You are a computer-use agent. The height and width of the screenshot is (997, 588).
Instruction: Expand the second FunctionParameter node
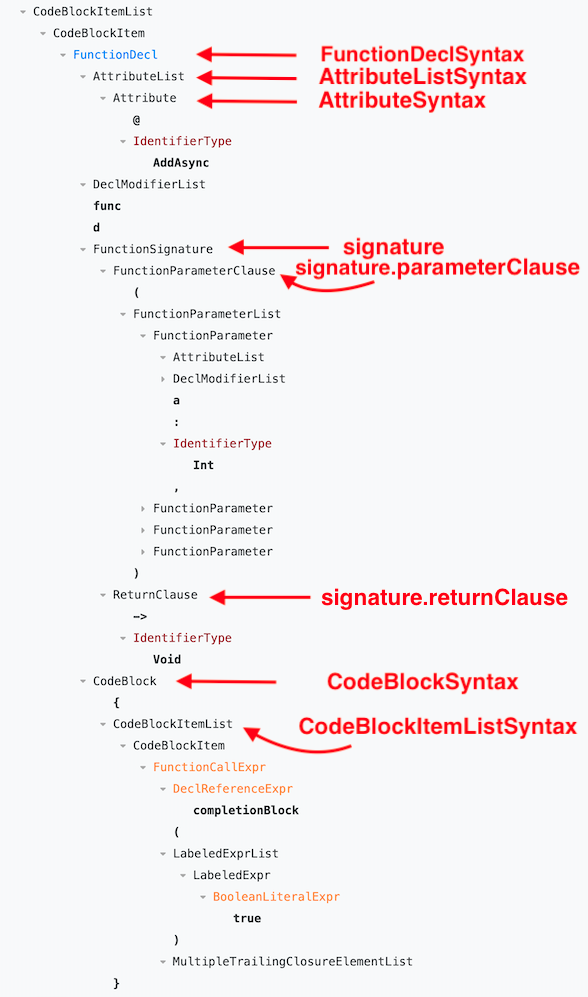click(142, 508)
